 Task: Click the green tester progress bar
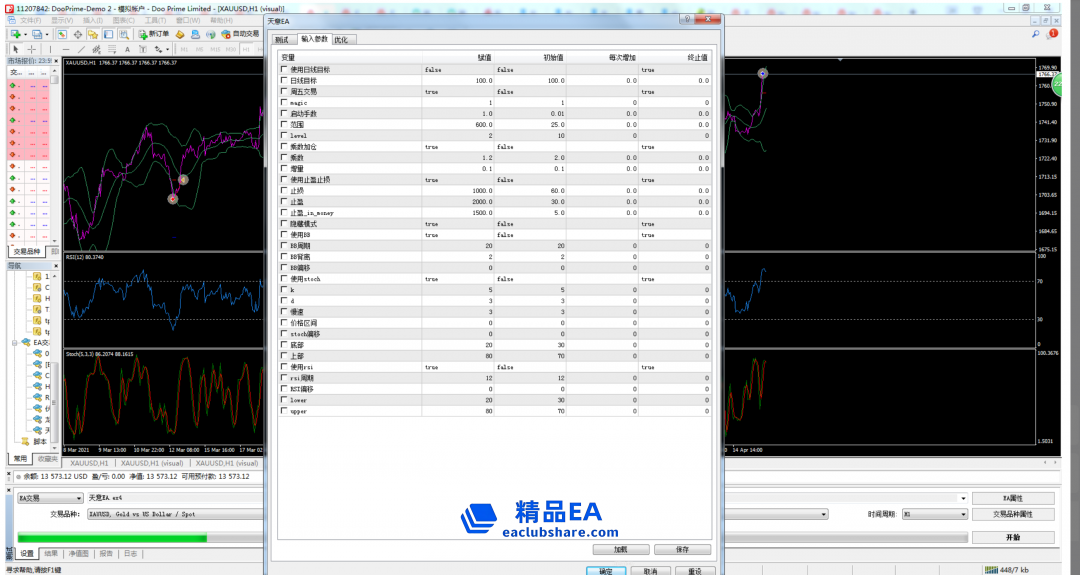click(112, 538)
